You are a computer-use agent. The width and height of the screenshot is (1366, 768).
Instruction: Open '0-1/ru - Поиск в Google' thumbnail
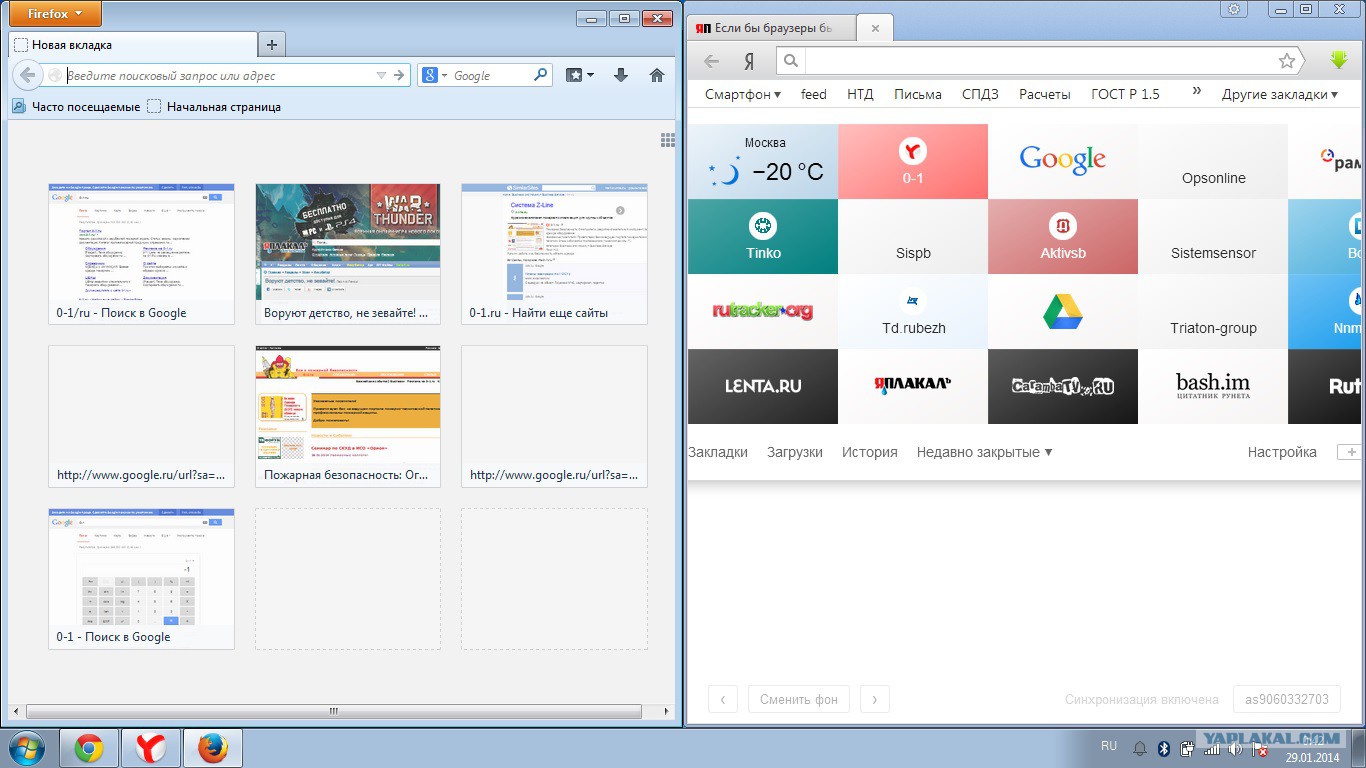pyautogui.click(x=141, y=254)
